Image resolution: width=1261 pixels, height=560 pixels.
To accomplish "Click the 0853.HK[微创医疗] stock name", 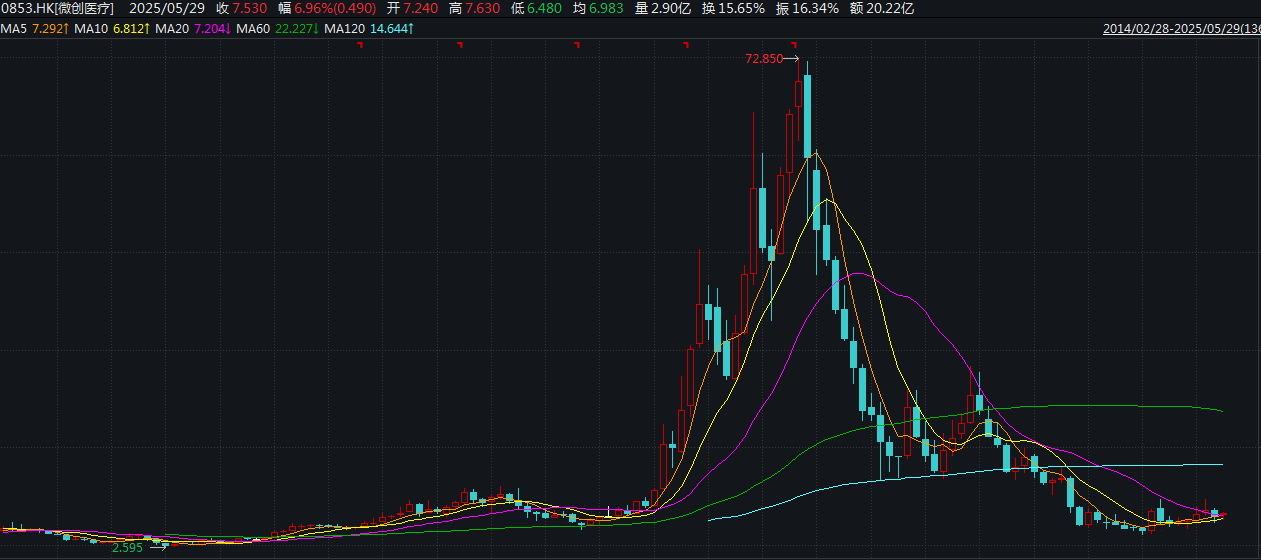I will 58,9.
